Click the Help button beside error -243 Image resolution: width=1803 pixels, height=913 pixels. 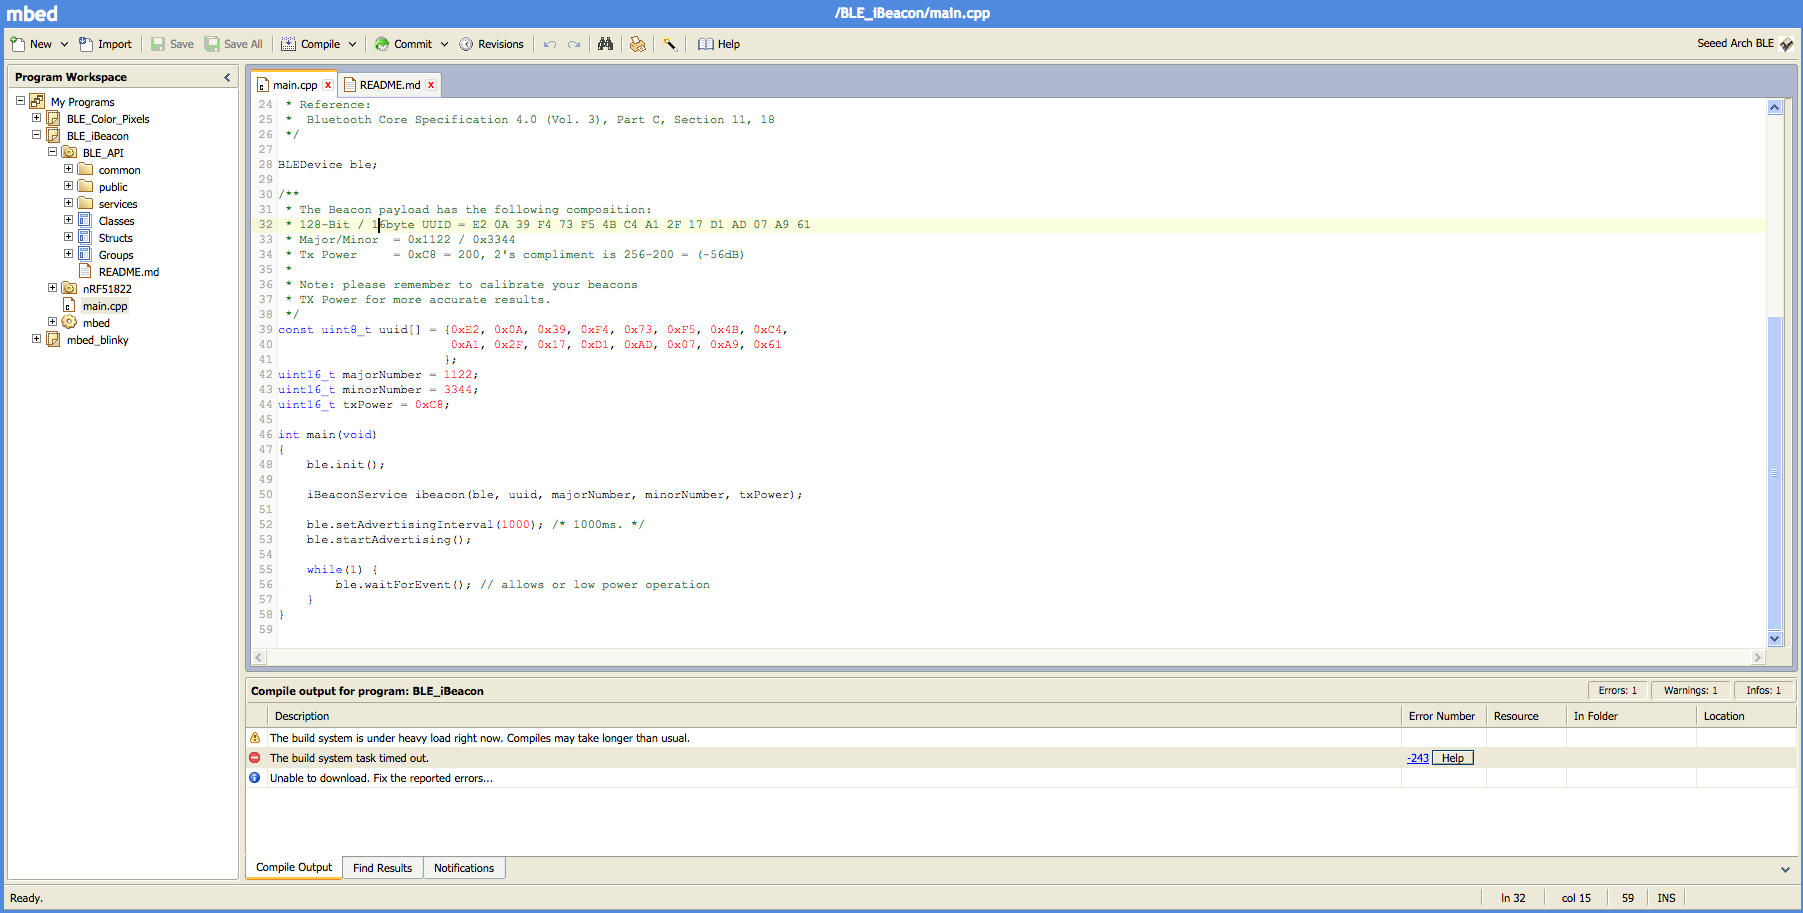[x=1452, y=758]
